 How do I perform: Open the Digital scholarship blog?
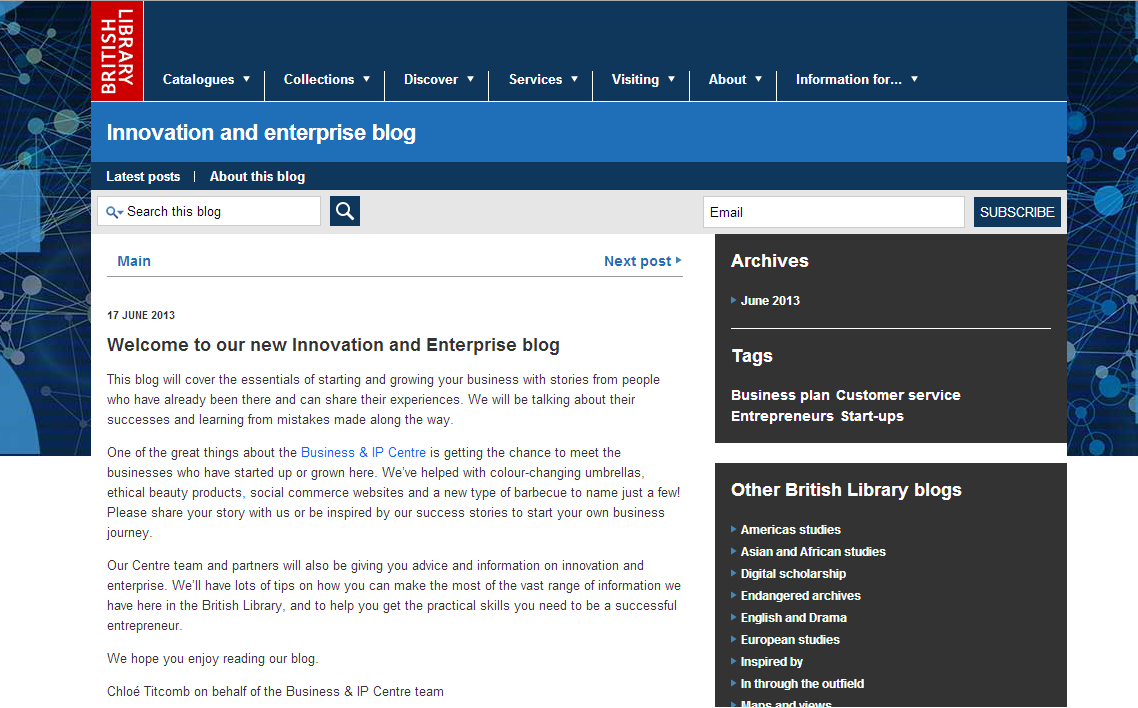793,574
